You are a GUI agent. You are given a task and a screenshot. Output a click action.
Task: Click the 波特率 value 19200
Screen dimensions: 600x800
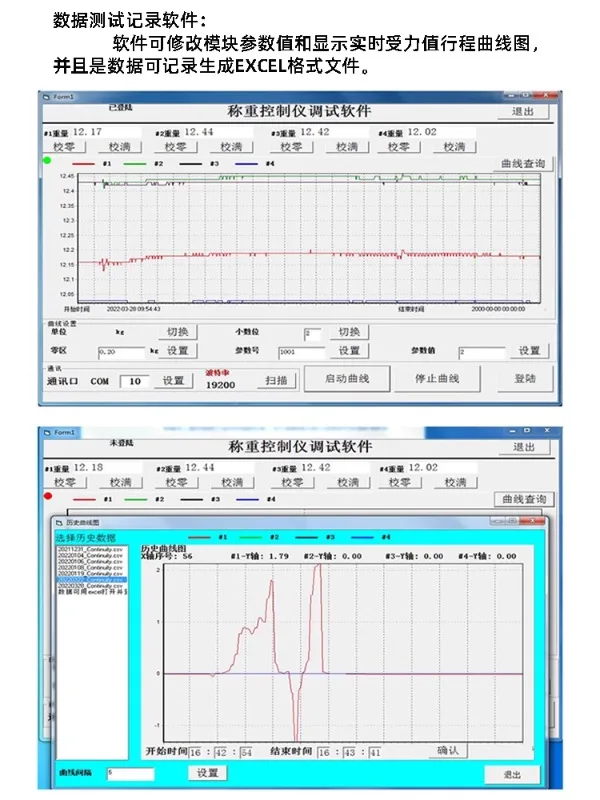tap(220, 385)
